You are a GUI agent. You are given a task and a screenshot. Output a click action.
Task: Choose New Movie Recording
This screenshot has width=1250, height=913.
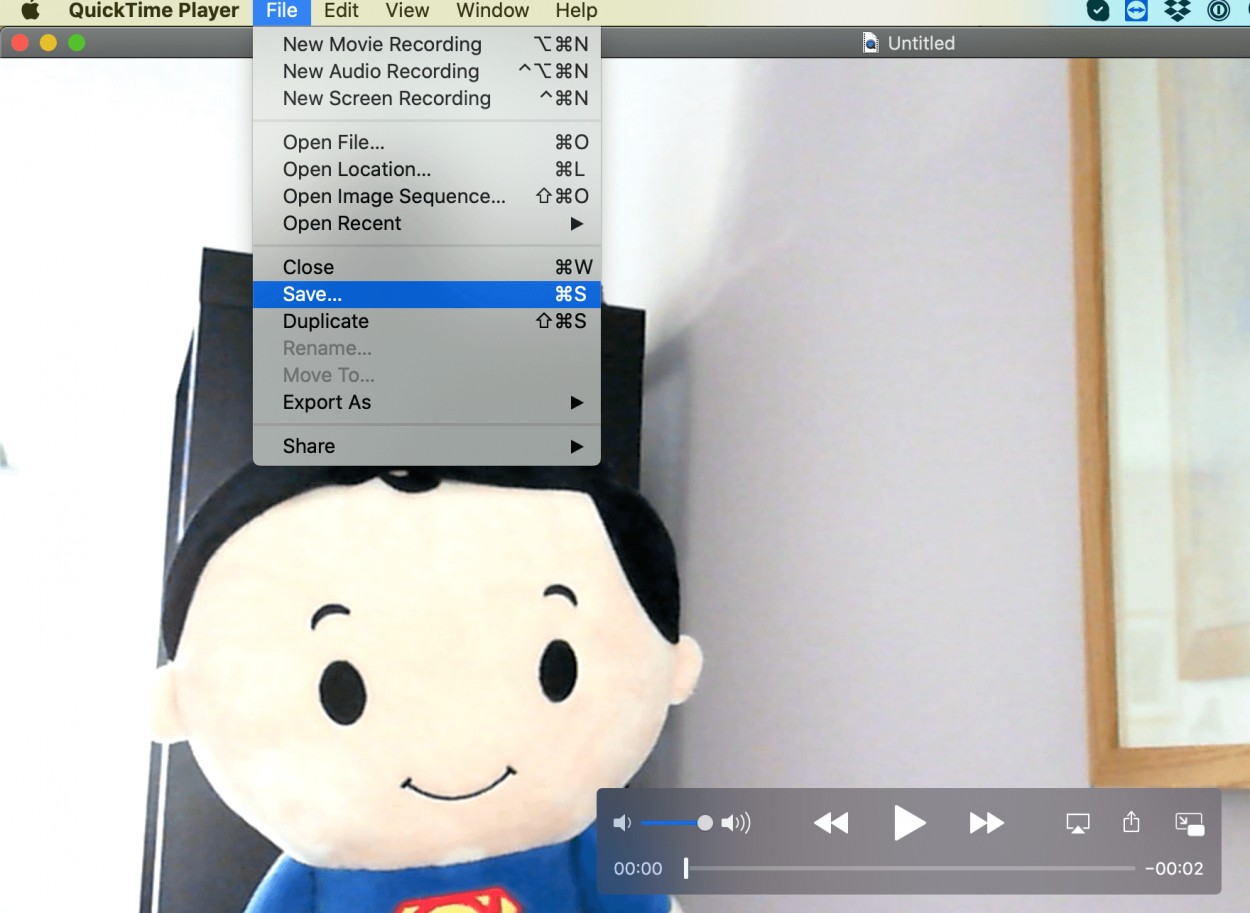427,44
